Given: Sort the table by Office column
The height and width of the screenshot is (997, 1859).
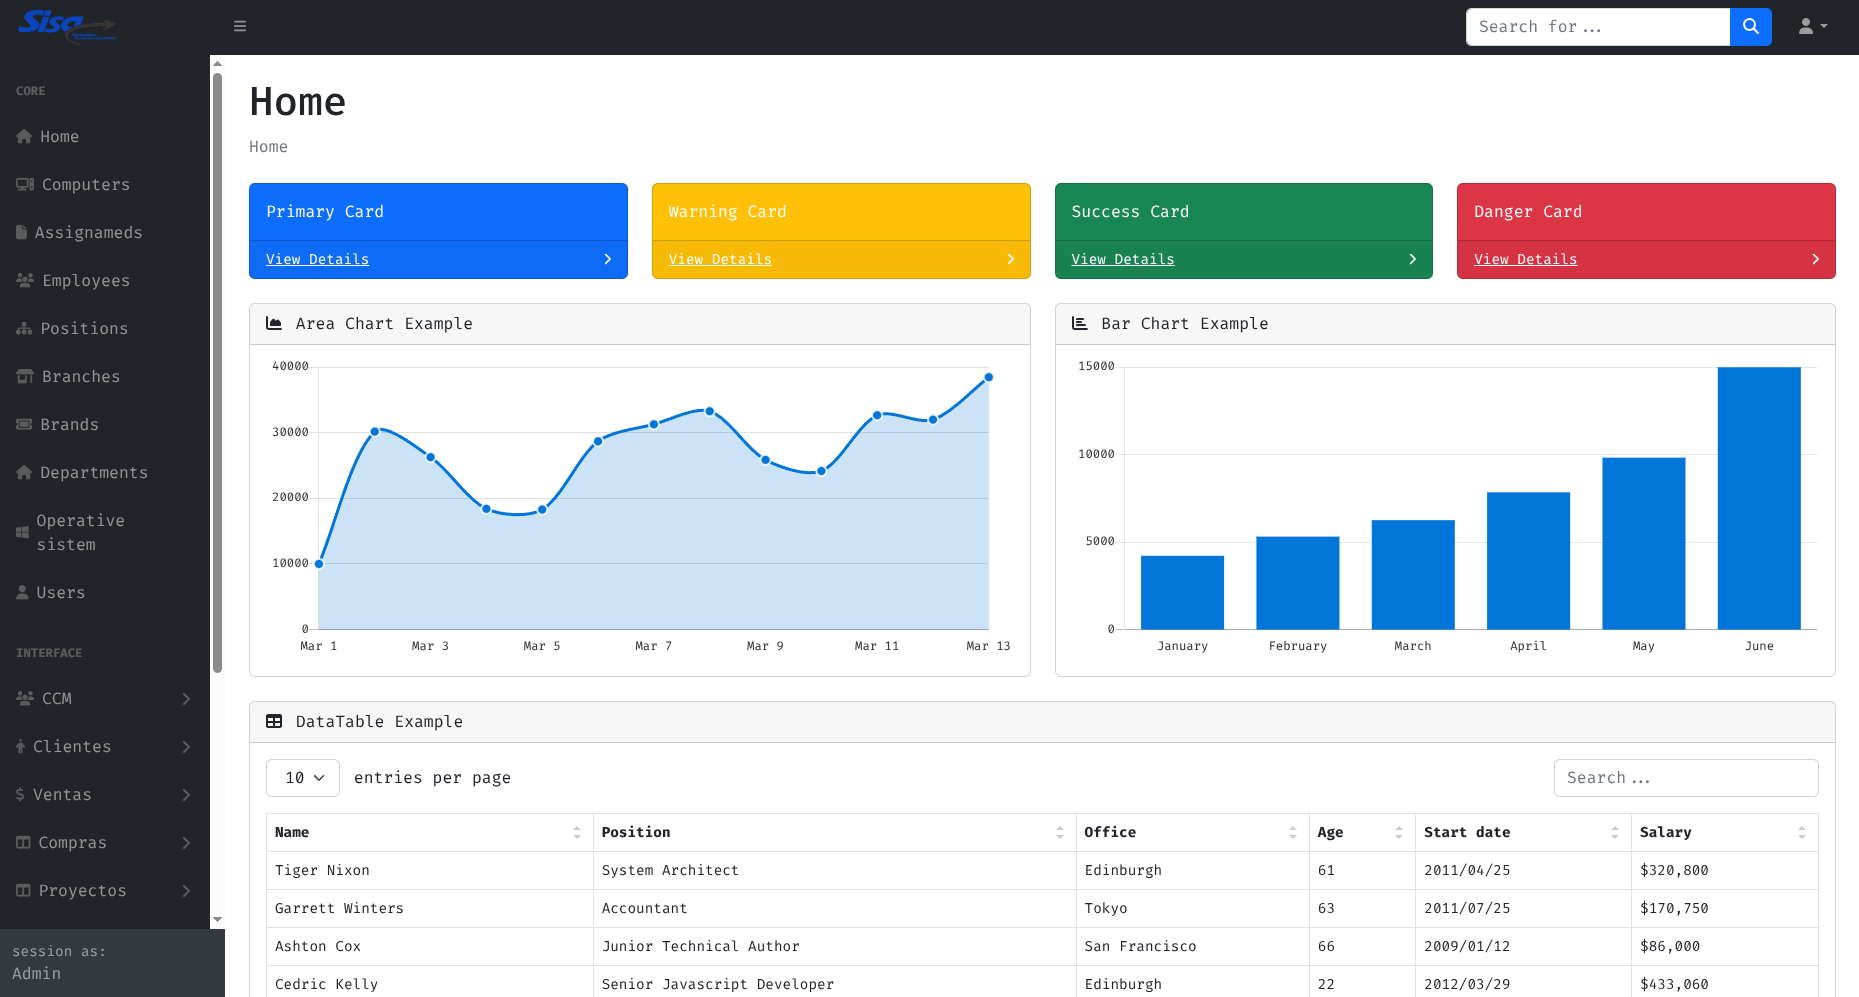Looking at the screenshot, I should [1192, 832].
